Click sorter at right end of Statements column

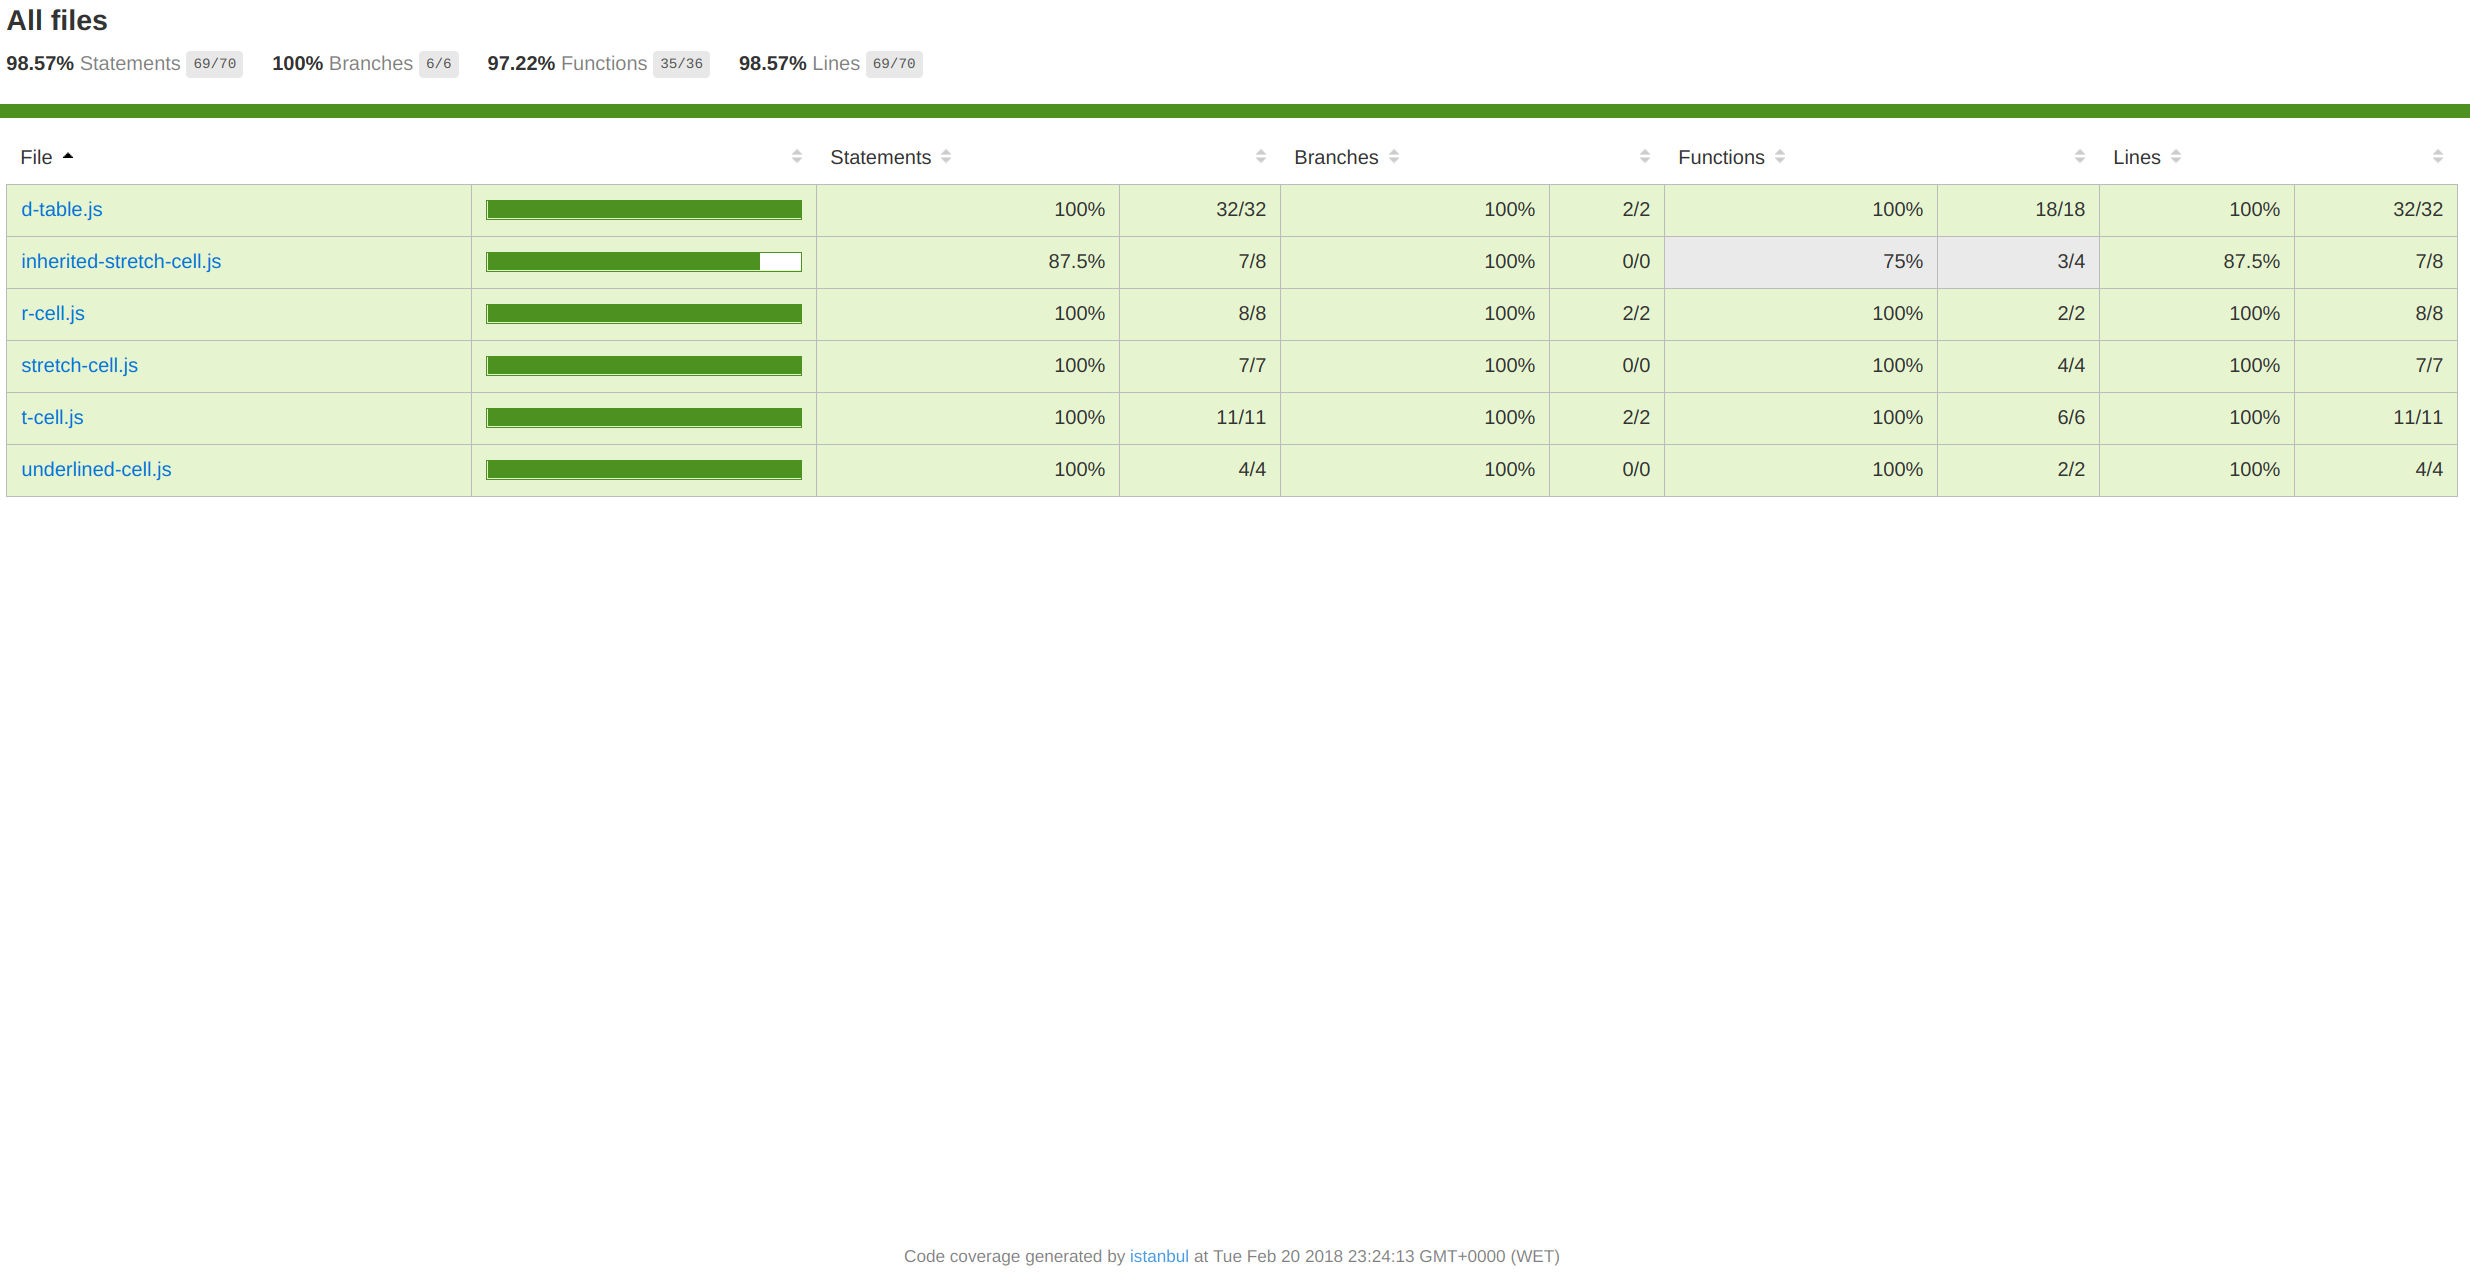1261,157
